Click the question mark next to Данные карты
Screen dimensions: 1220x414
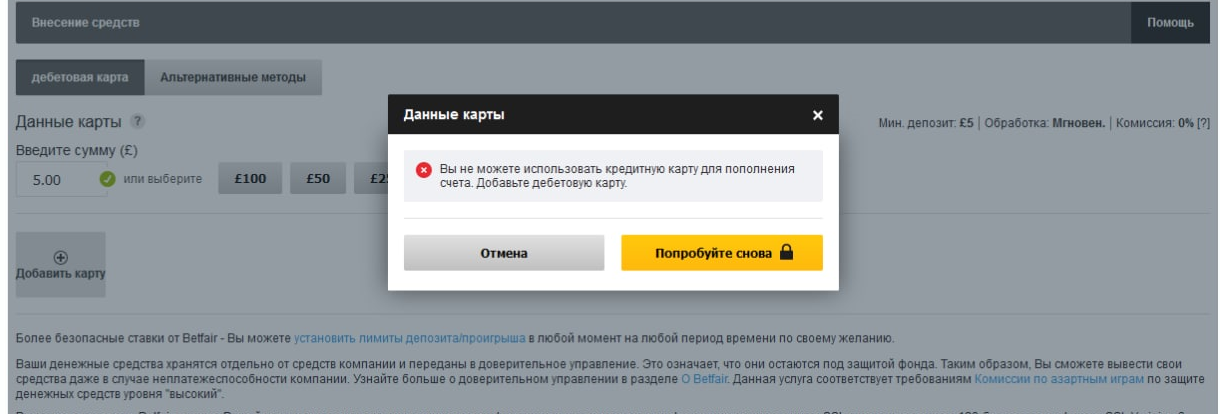[x=137, y=121]
